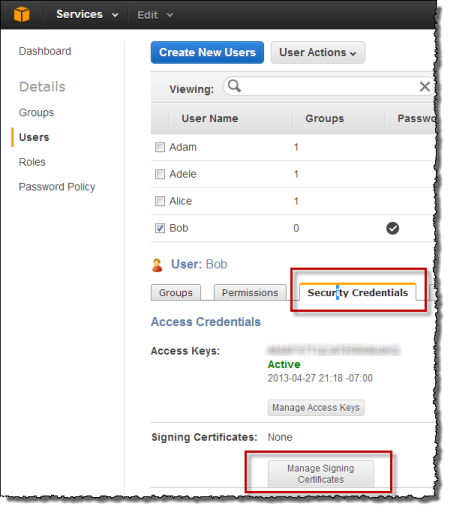Click inside the Viewing search field

pos(328,87)
